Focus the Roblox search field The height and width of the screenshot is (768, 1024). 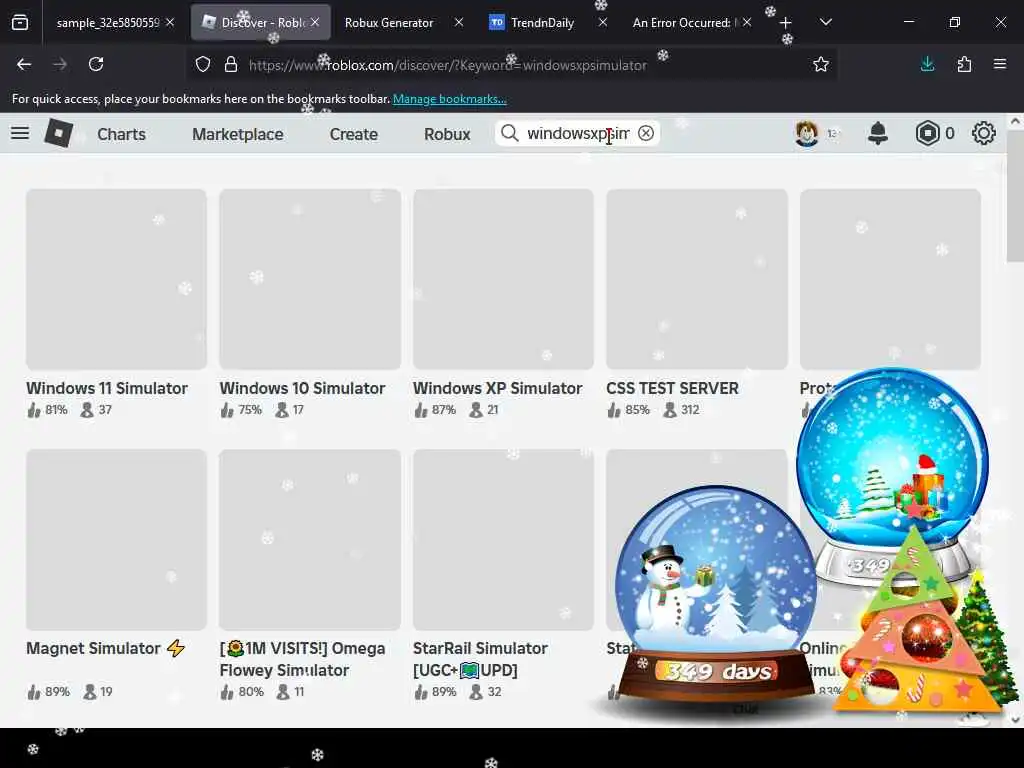[x=578, y=133]
